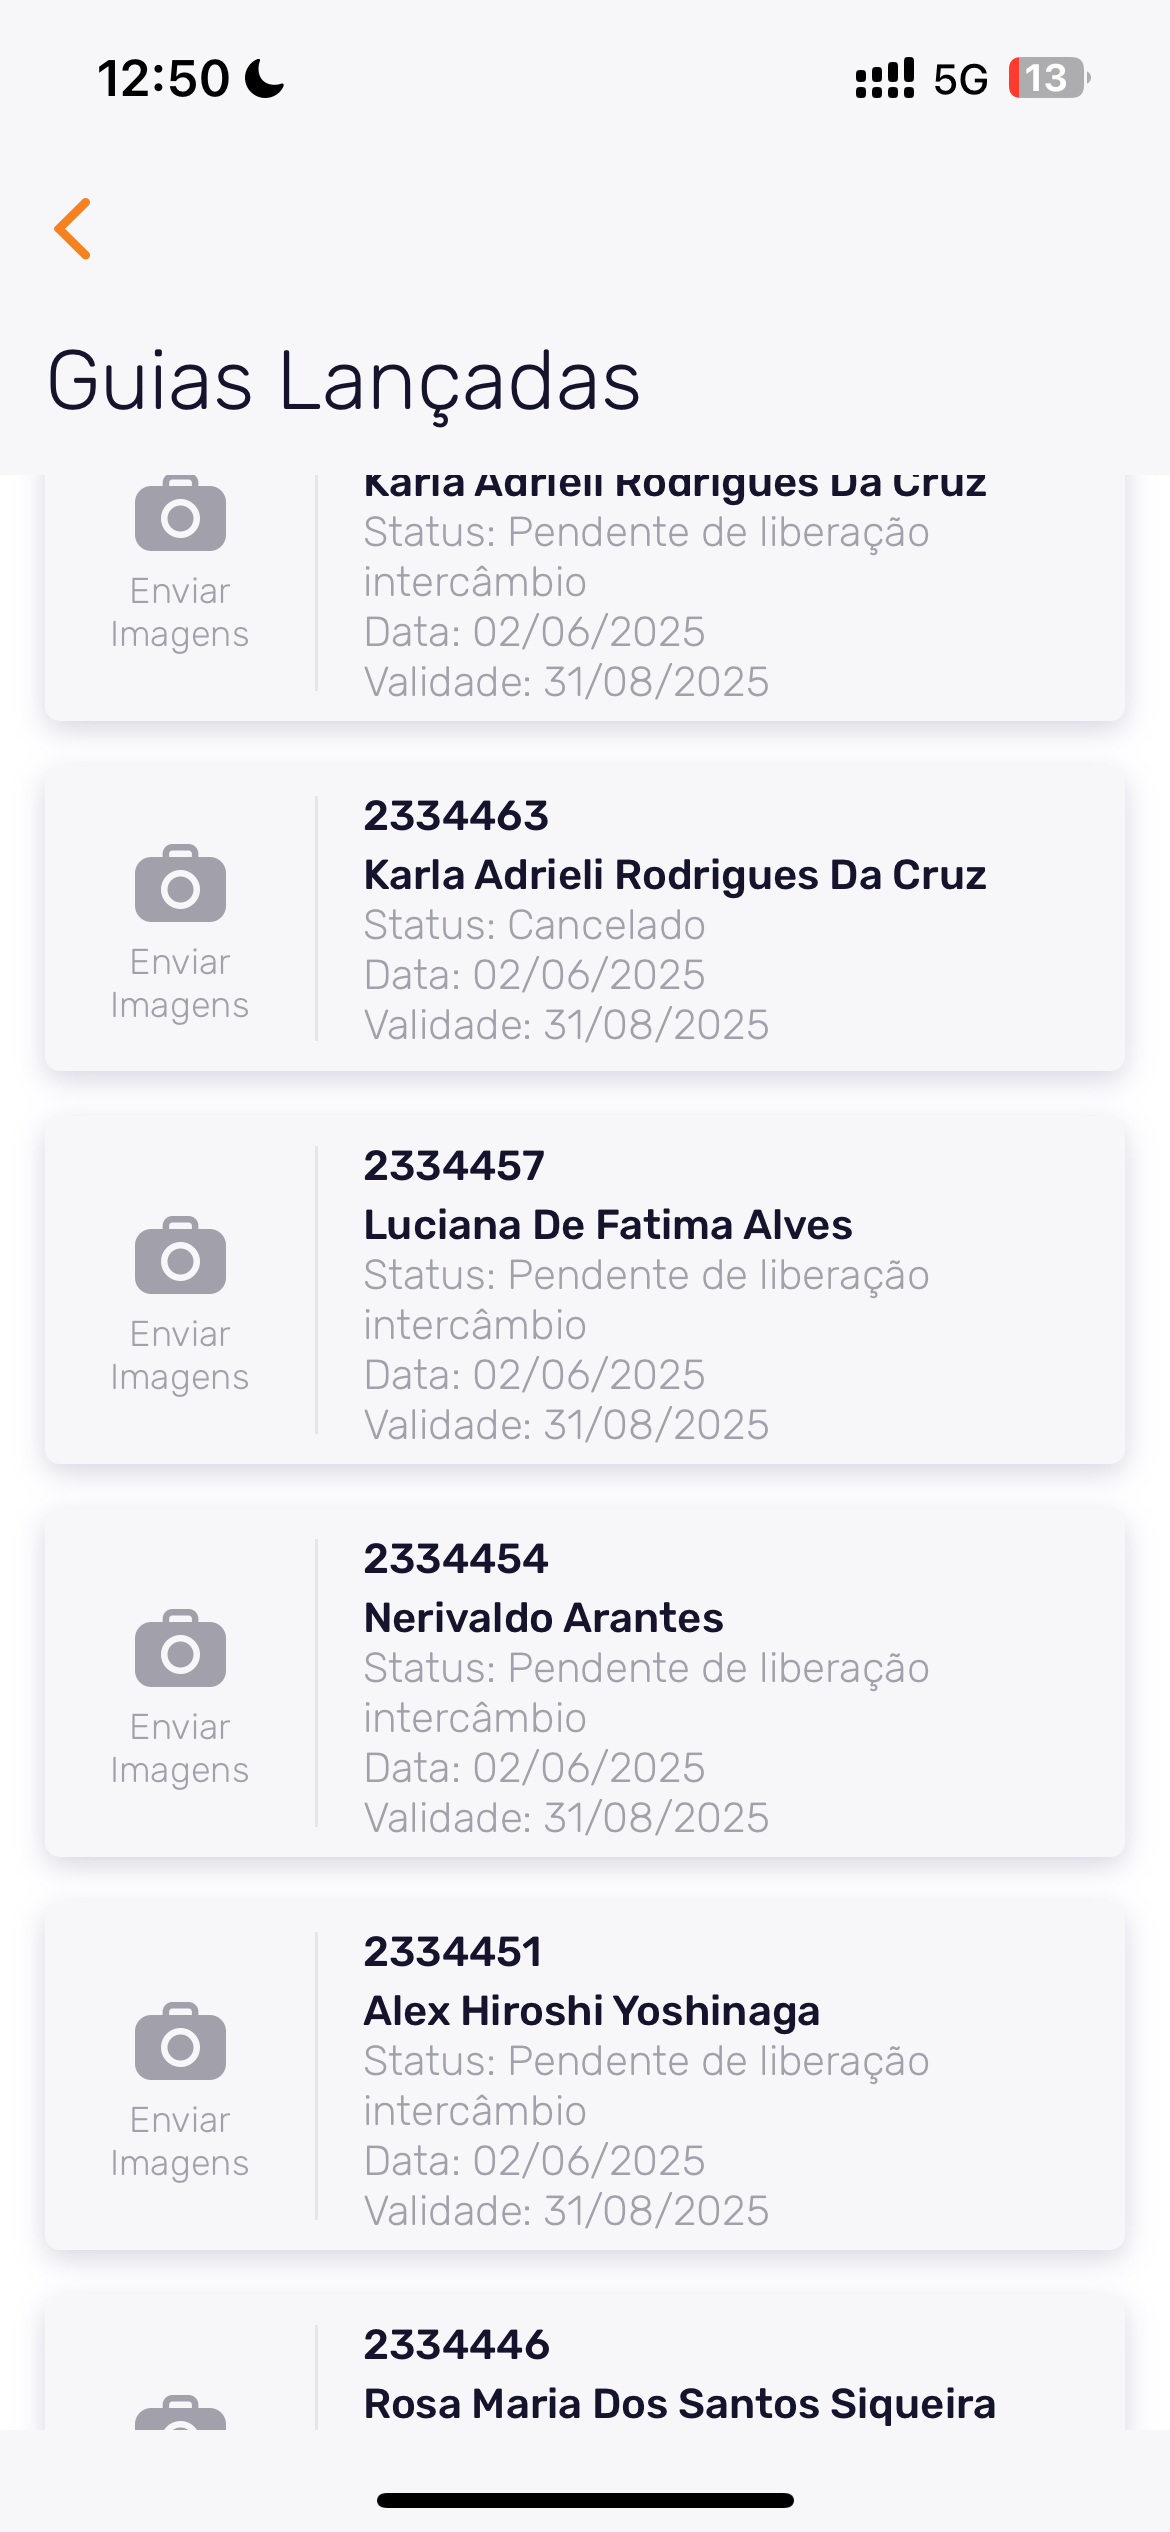Image resolution: width=1170 pixels, height=2532 pixels.
Task: Tap the Cancelado status line
Action: [x=534, y=925]
